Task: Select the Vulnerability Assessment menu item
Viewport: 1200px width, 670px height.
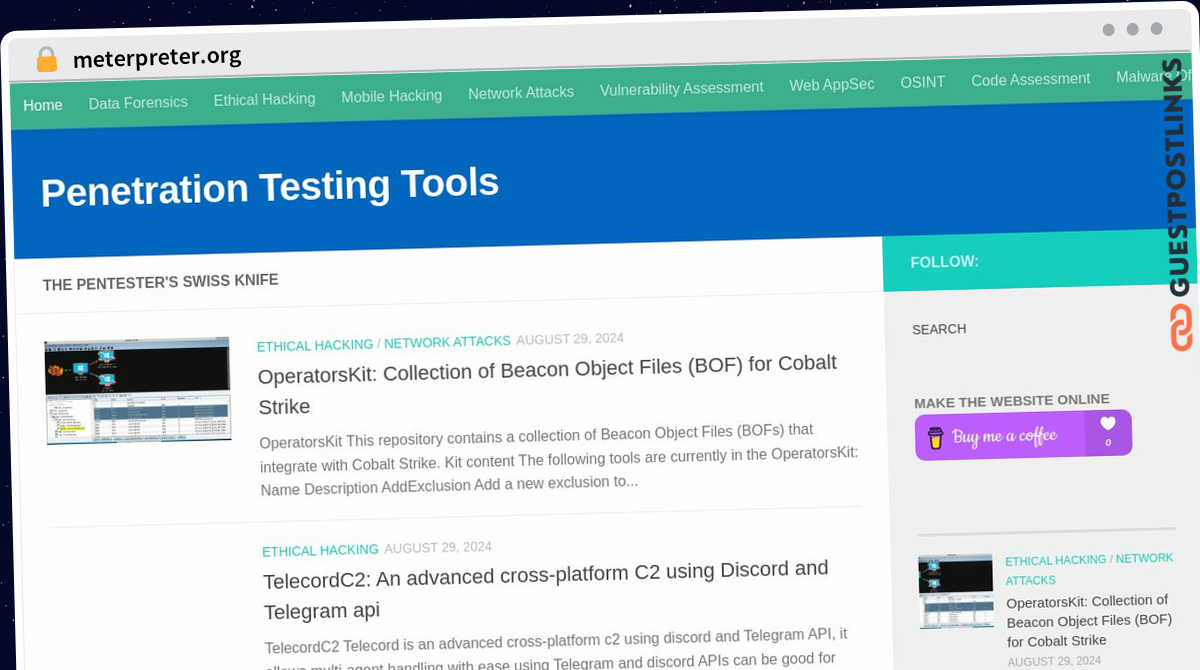Action: pos(681,88)
